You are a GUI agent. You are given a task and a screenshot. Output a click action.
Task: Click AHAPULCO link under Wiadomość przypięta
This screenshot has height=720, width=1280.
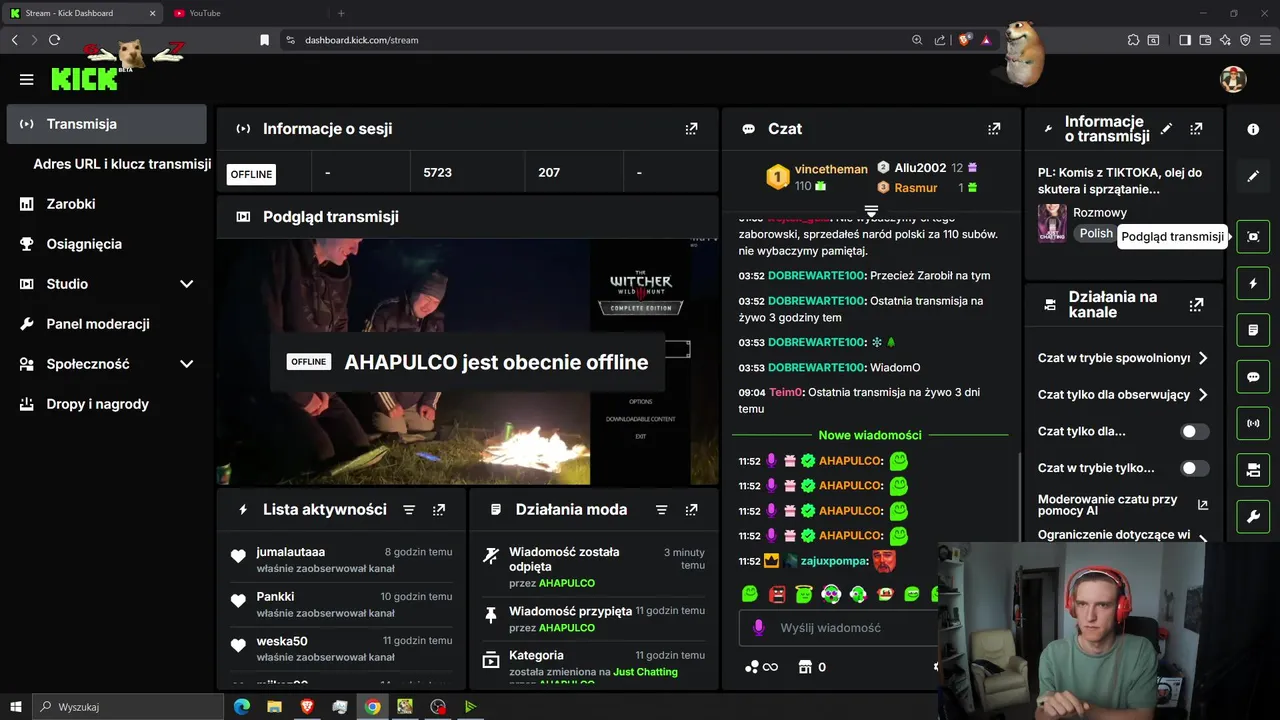point(567,628)
